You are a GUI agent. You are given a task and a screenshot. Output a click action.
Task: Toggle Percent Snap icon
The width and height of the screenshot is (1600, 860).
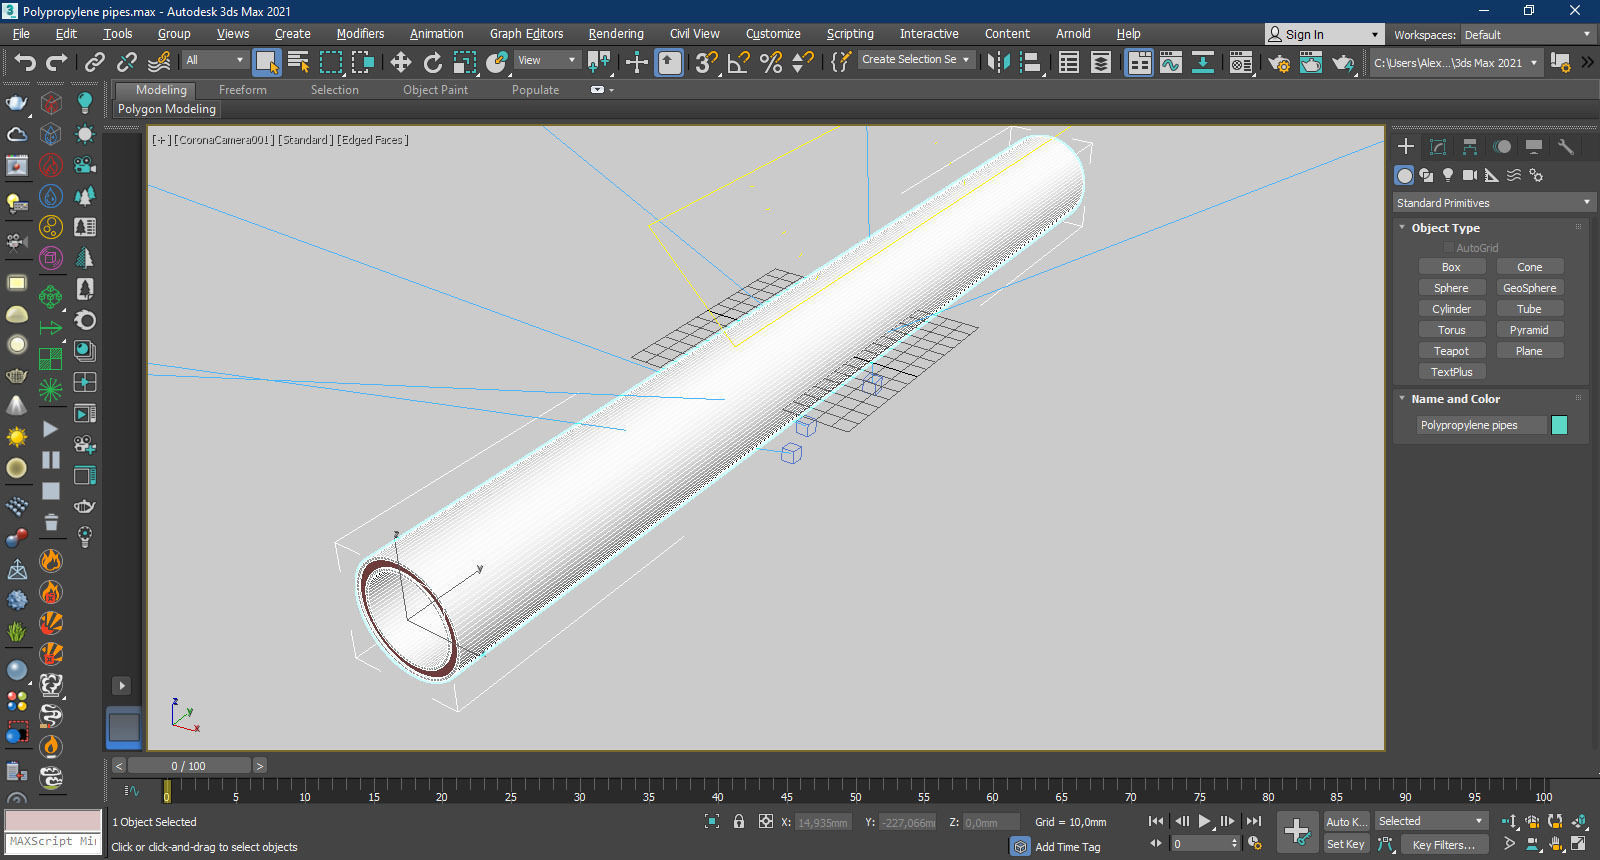click(x=771, y=63)
